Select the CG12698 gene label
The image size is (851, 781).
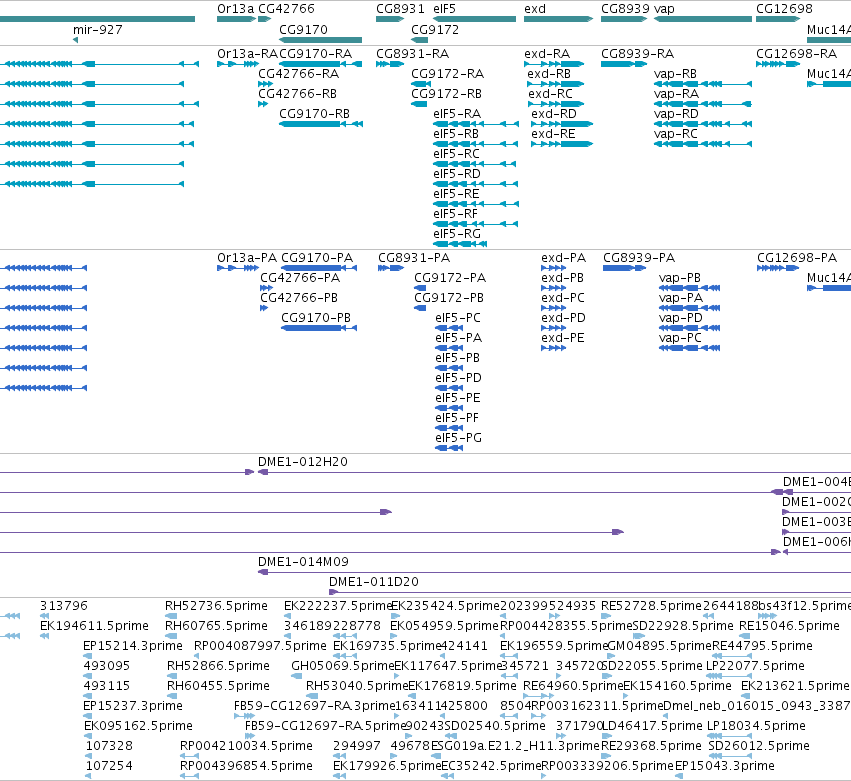tap(784, 9)
